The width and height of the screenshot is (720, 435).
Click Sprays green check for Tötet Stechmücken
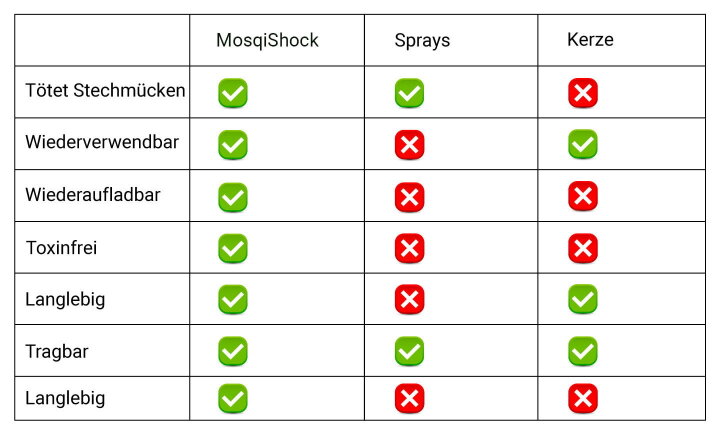pos(409,93)
